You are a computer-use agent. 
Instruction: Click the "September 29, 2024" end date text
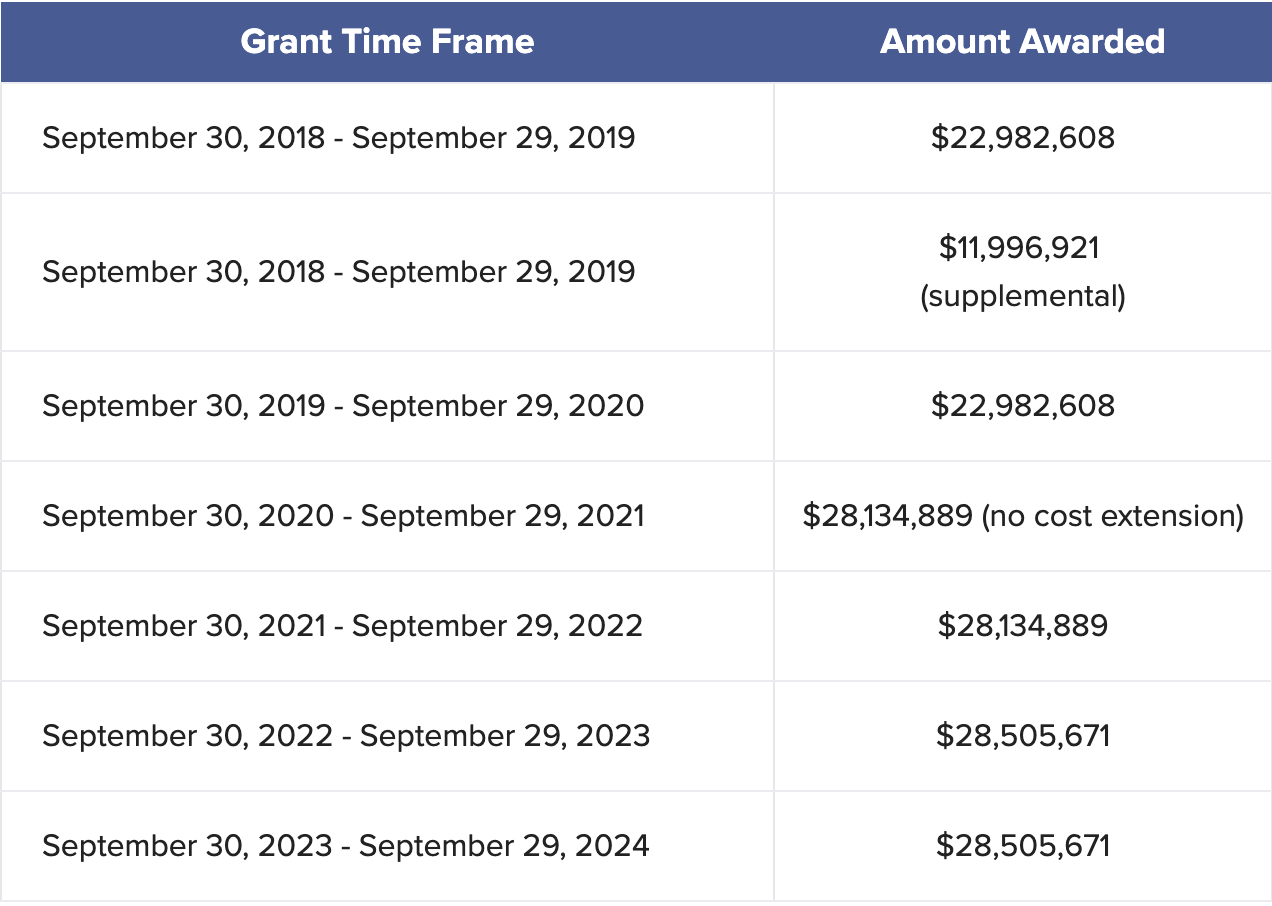point(505,846)
